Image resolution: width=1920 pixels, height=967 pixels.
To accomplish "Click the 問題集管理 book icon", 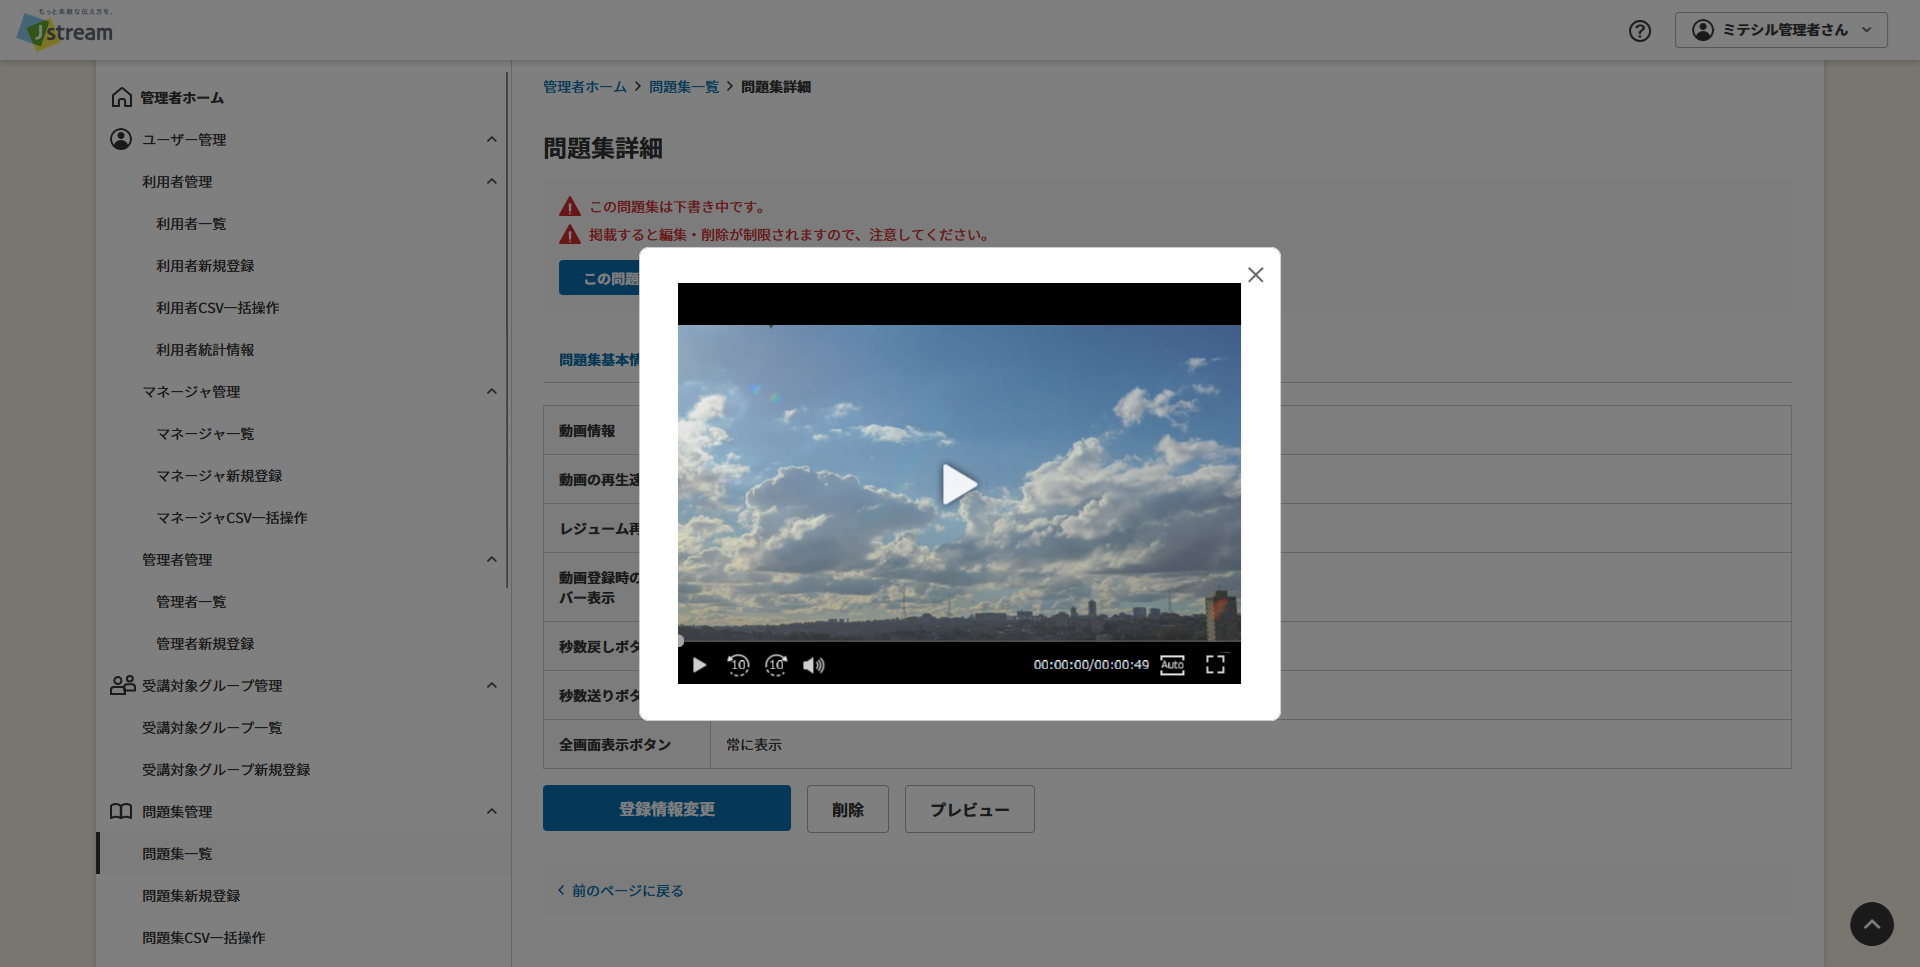I will tap(121, 811).
